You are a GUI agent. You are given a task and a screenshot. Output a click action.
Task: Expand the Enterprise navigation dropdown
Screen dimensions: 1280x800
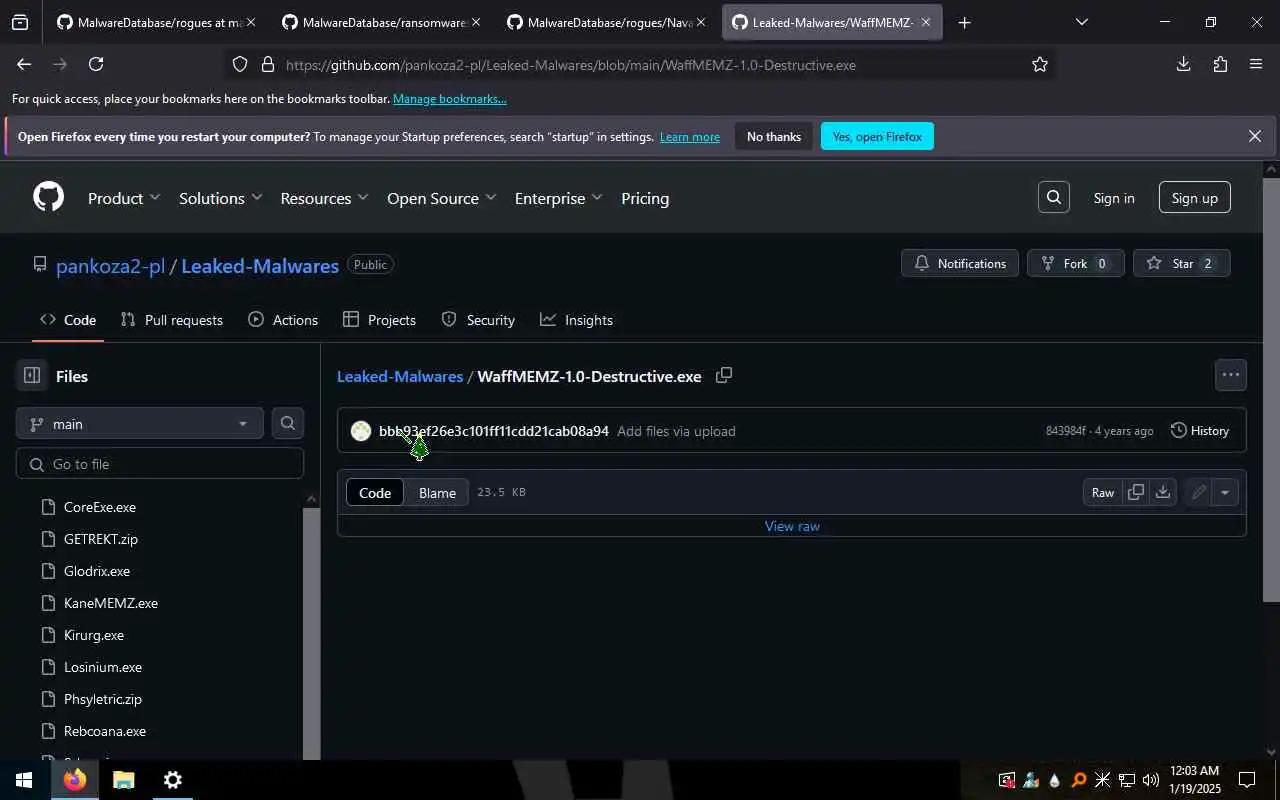click(558, 198)
